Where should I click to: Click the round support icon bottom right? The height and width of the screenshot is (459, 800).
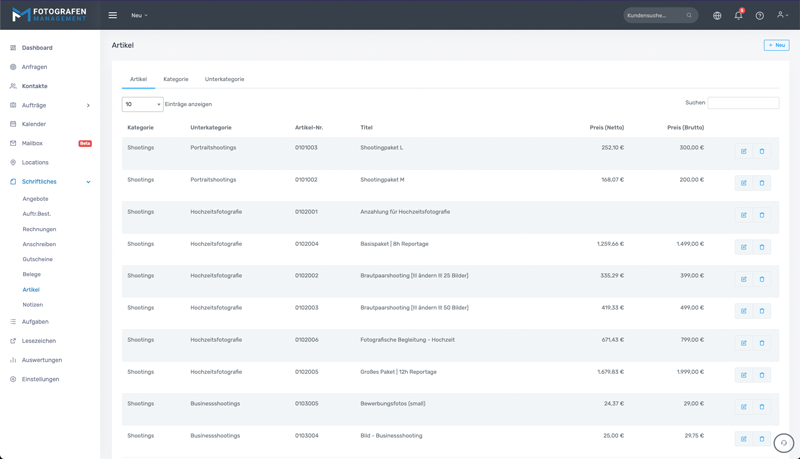[783, 443]
